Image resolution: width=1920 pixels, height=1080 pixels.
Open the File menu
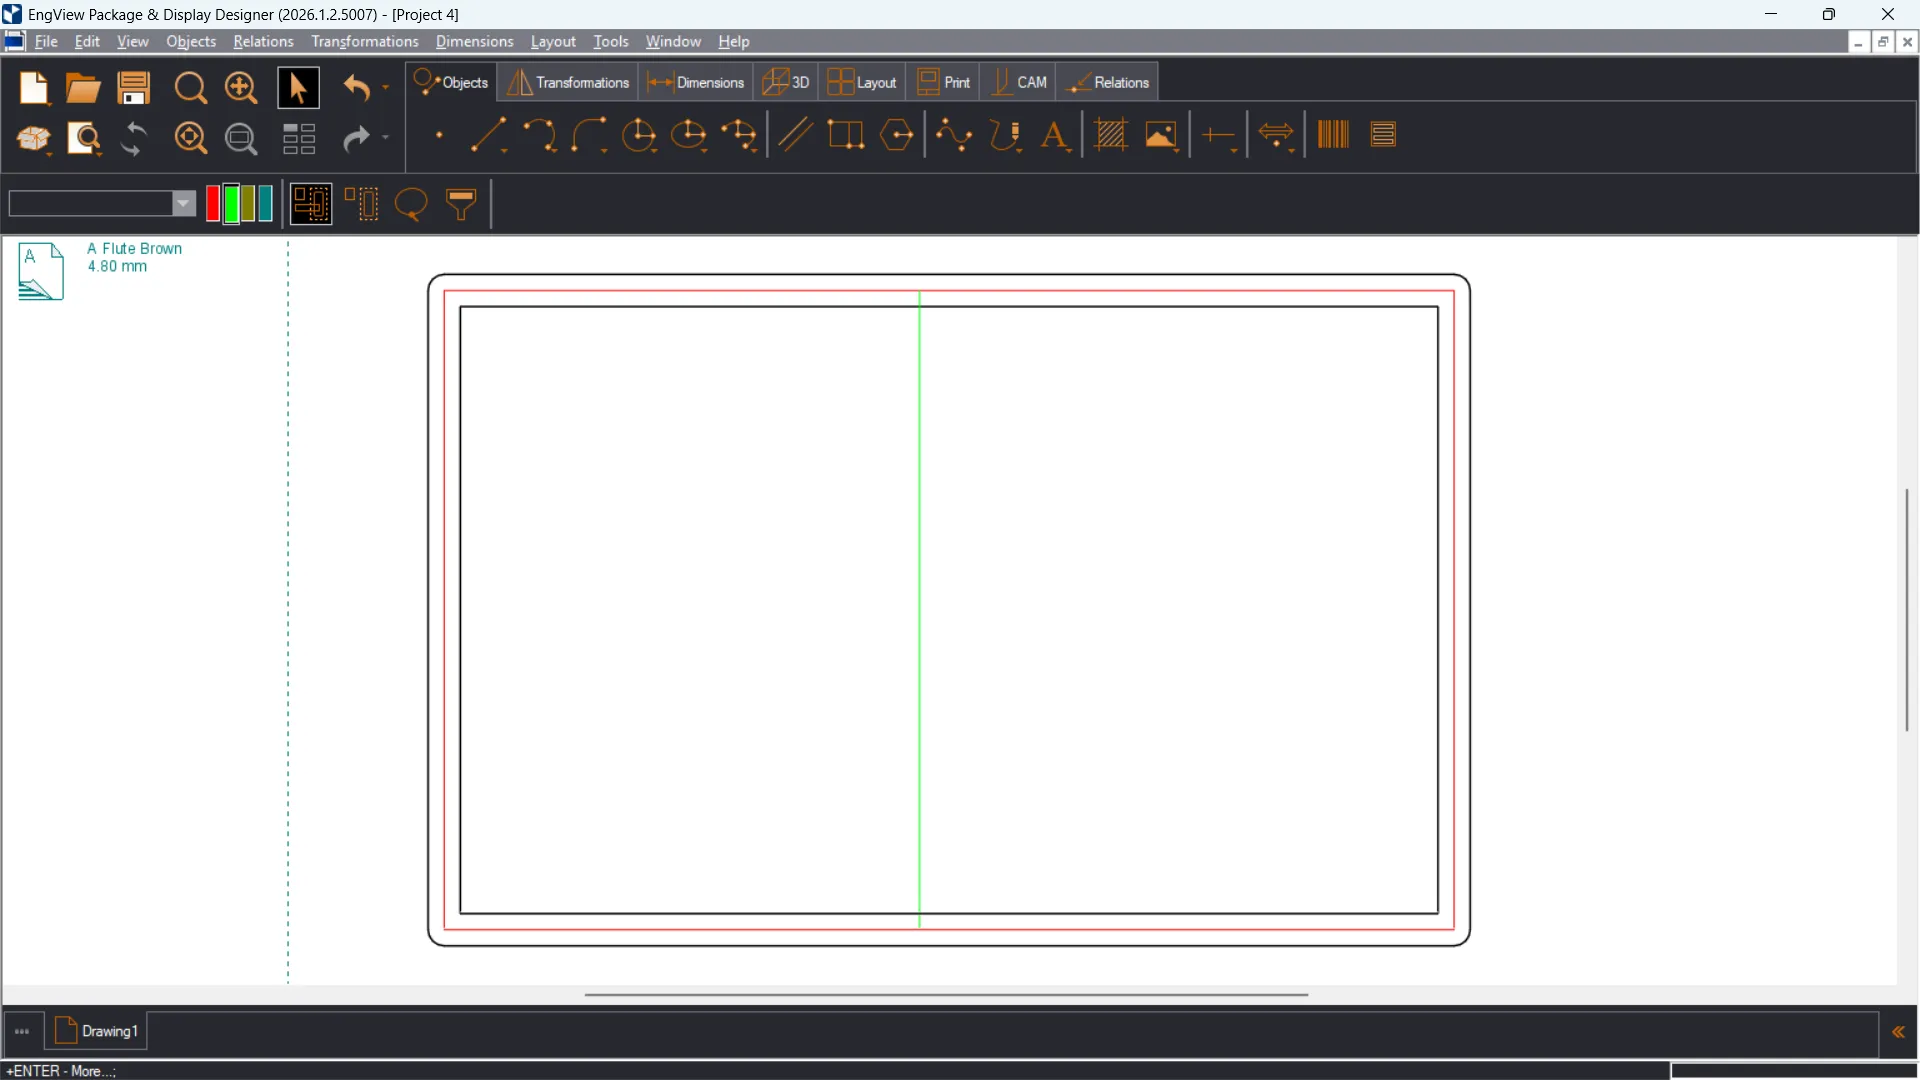[x=46, y=42]
